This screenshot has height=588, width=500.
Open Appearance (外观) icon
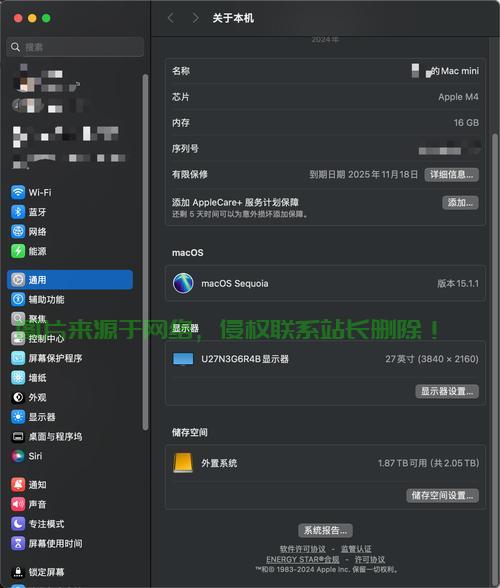(x=18, y=397)
